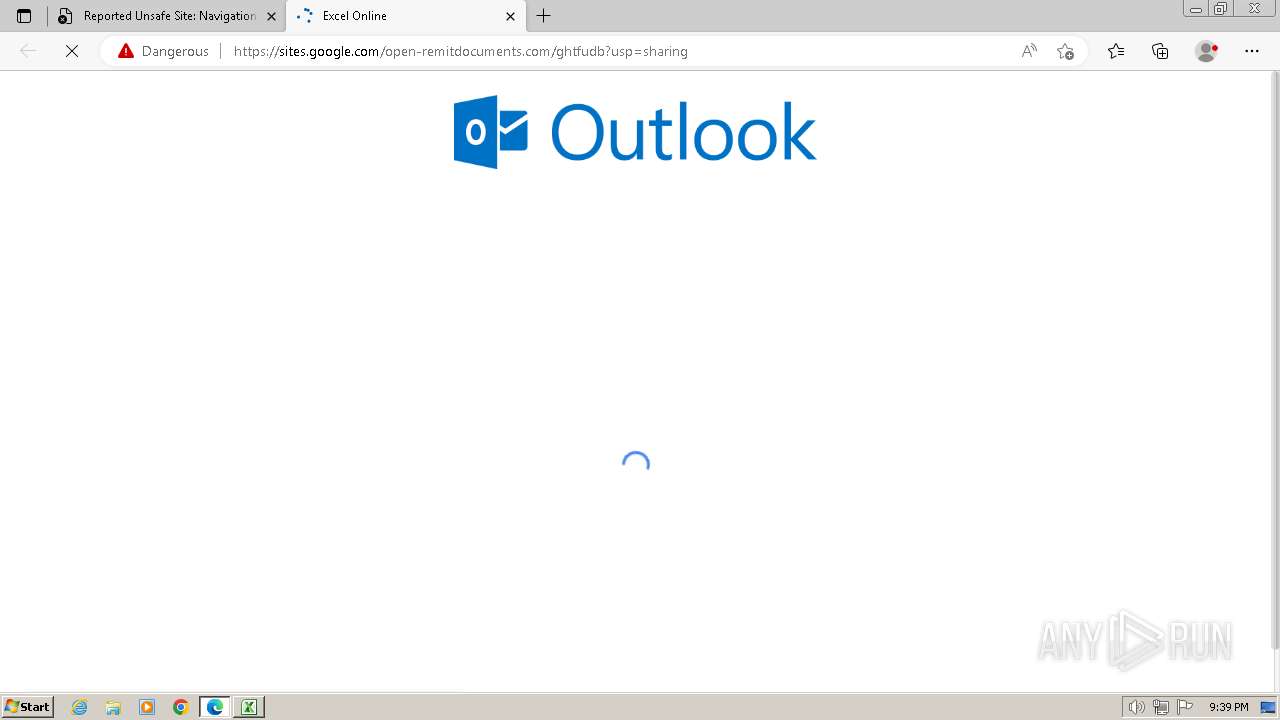
Task: Click the Outlook logo
Action: tap(635, 132)
